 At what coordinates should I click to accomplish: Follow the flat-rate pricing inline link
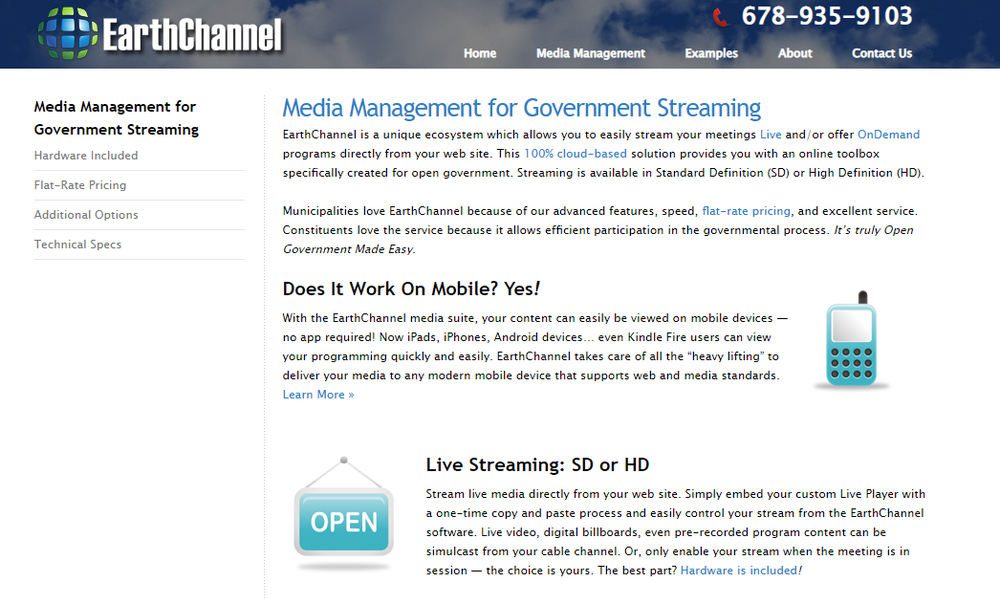[746, 211]
